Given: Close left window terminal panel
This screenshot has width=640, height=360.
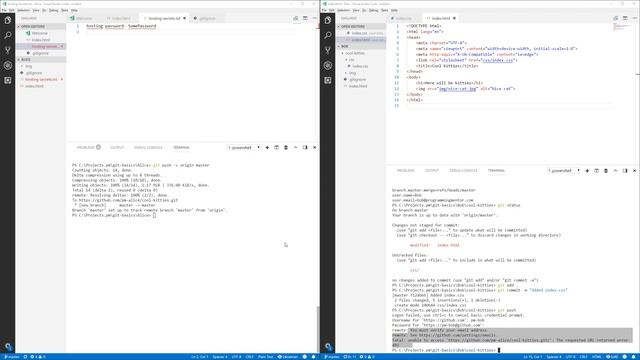Looking at the screenshot, I should click(314, 147).
